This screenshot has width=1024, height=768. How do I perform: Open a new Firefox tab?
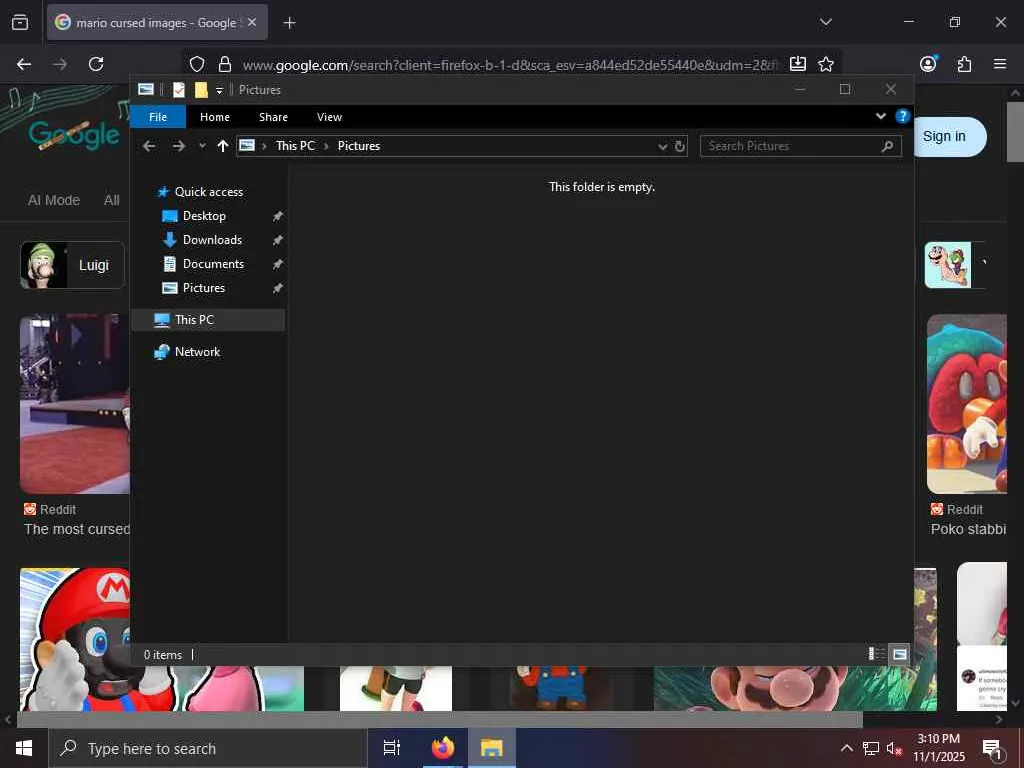[x=289, y=23]
